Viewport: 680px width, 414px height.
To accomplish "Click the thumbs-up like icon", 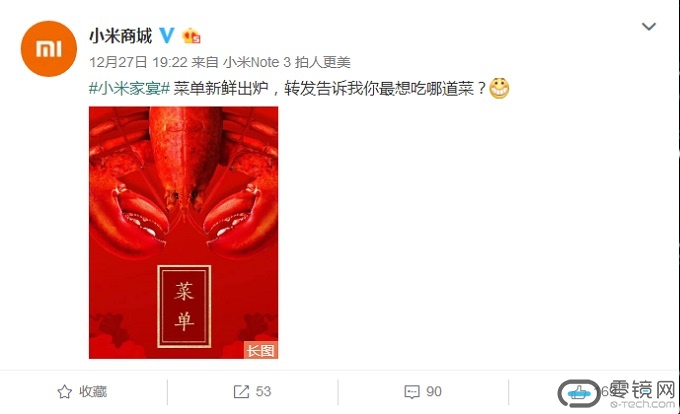I will [x=579, y=394].
